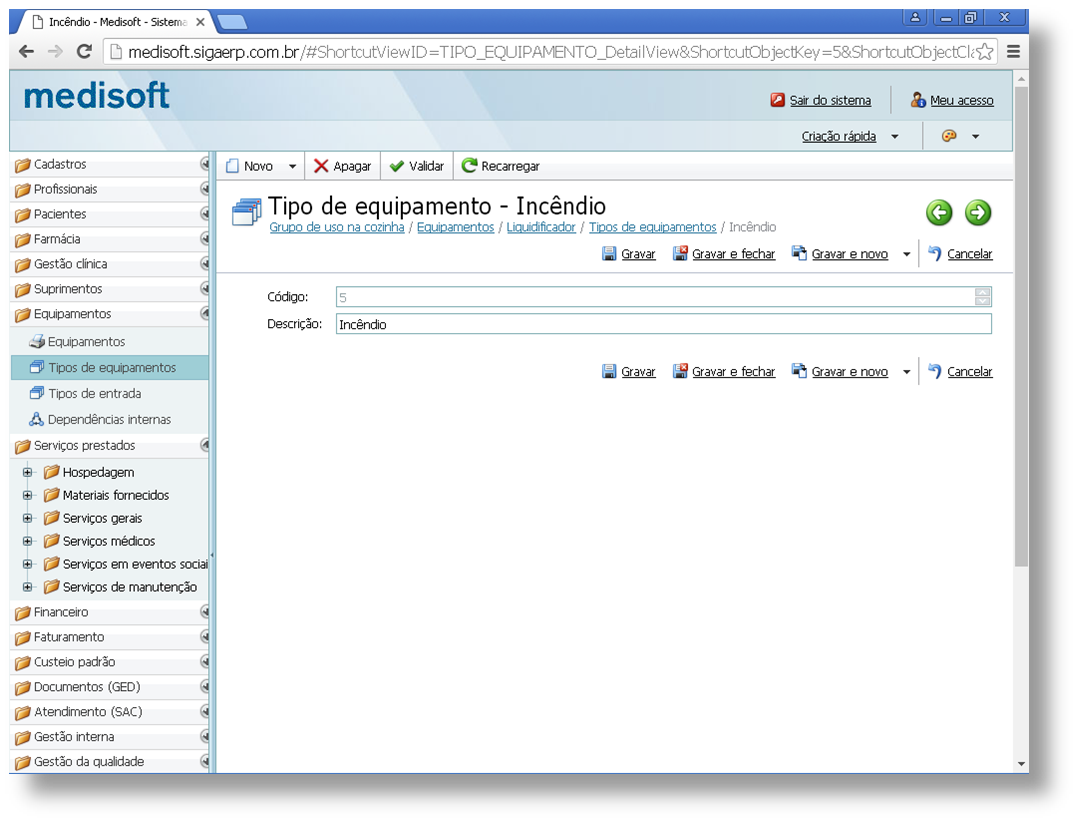Click the Código spinner arrows

982,297
